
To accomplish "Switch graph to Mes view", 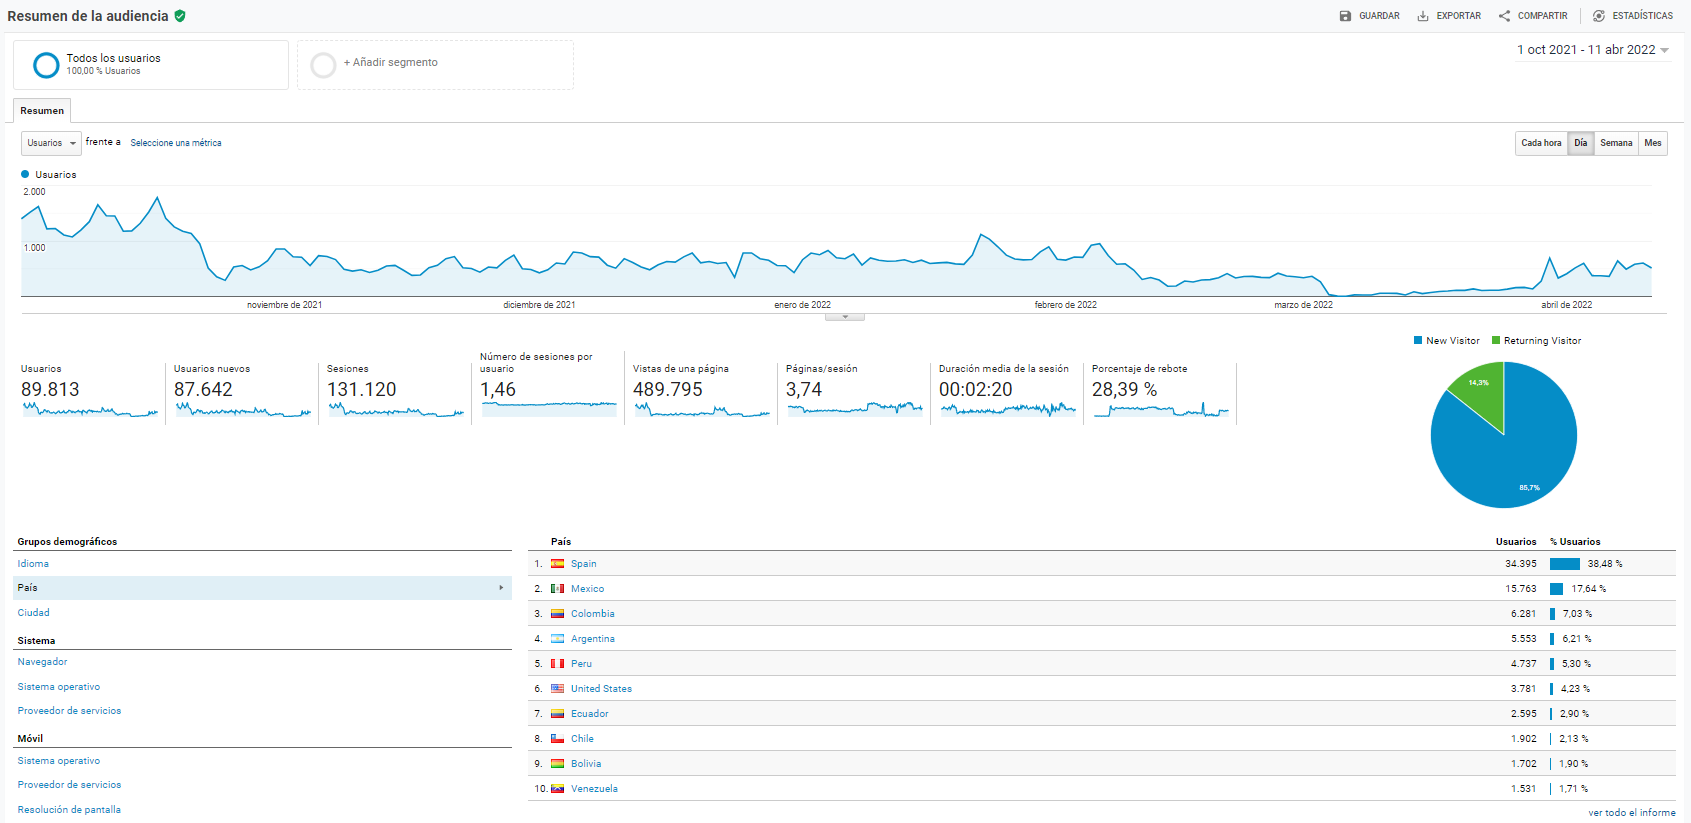I will [1653, 143].
